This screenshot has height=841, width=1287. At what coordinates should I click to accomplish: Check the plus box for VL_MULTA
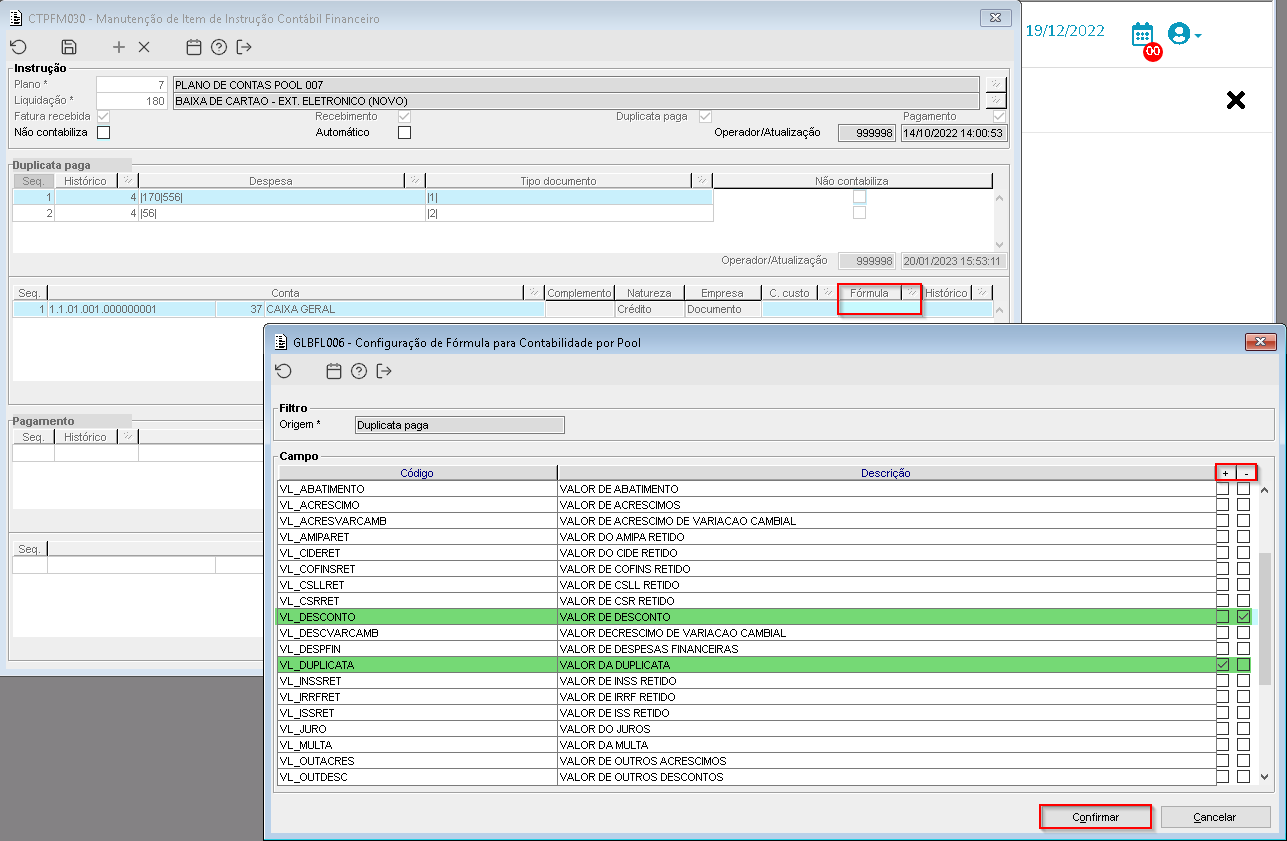coord(1223,745)
